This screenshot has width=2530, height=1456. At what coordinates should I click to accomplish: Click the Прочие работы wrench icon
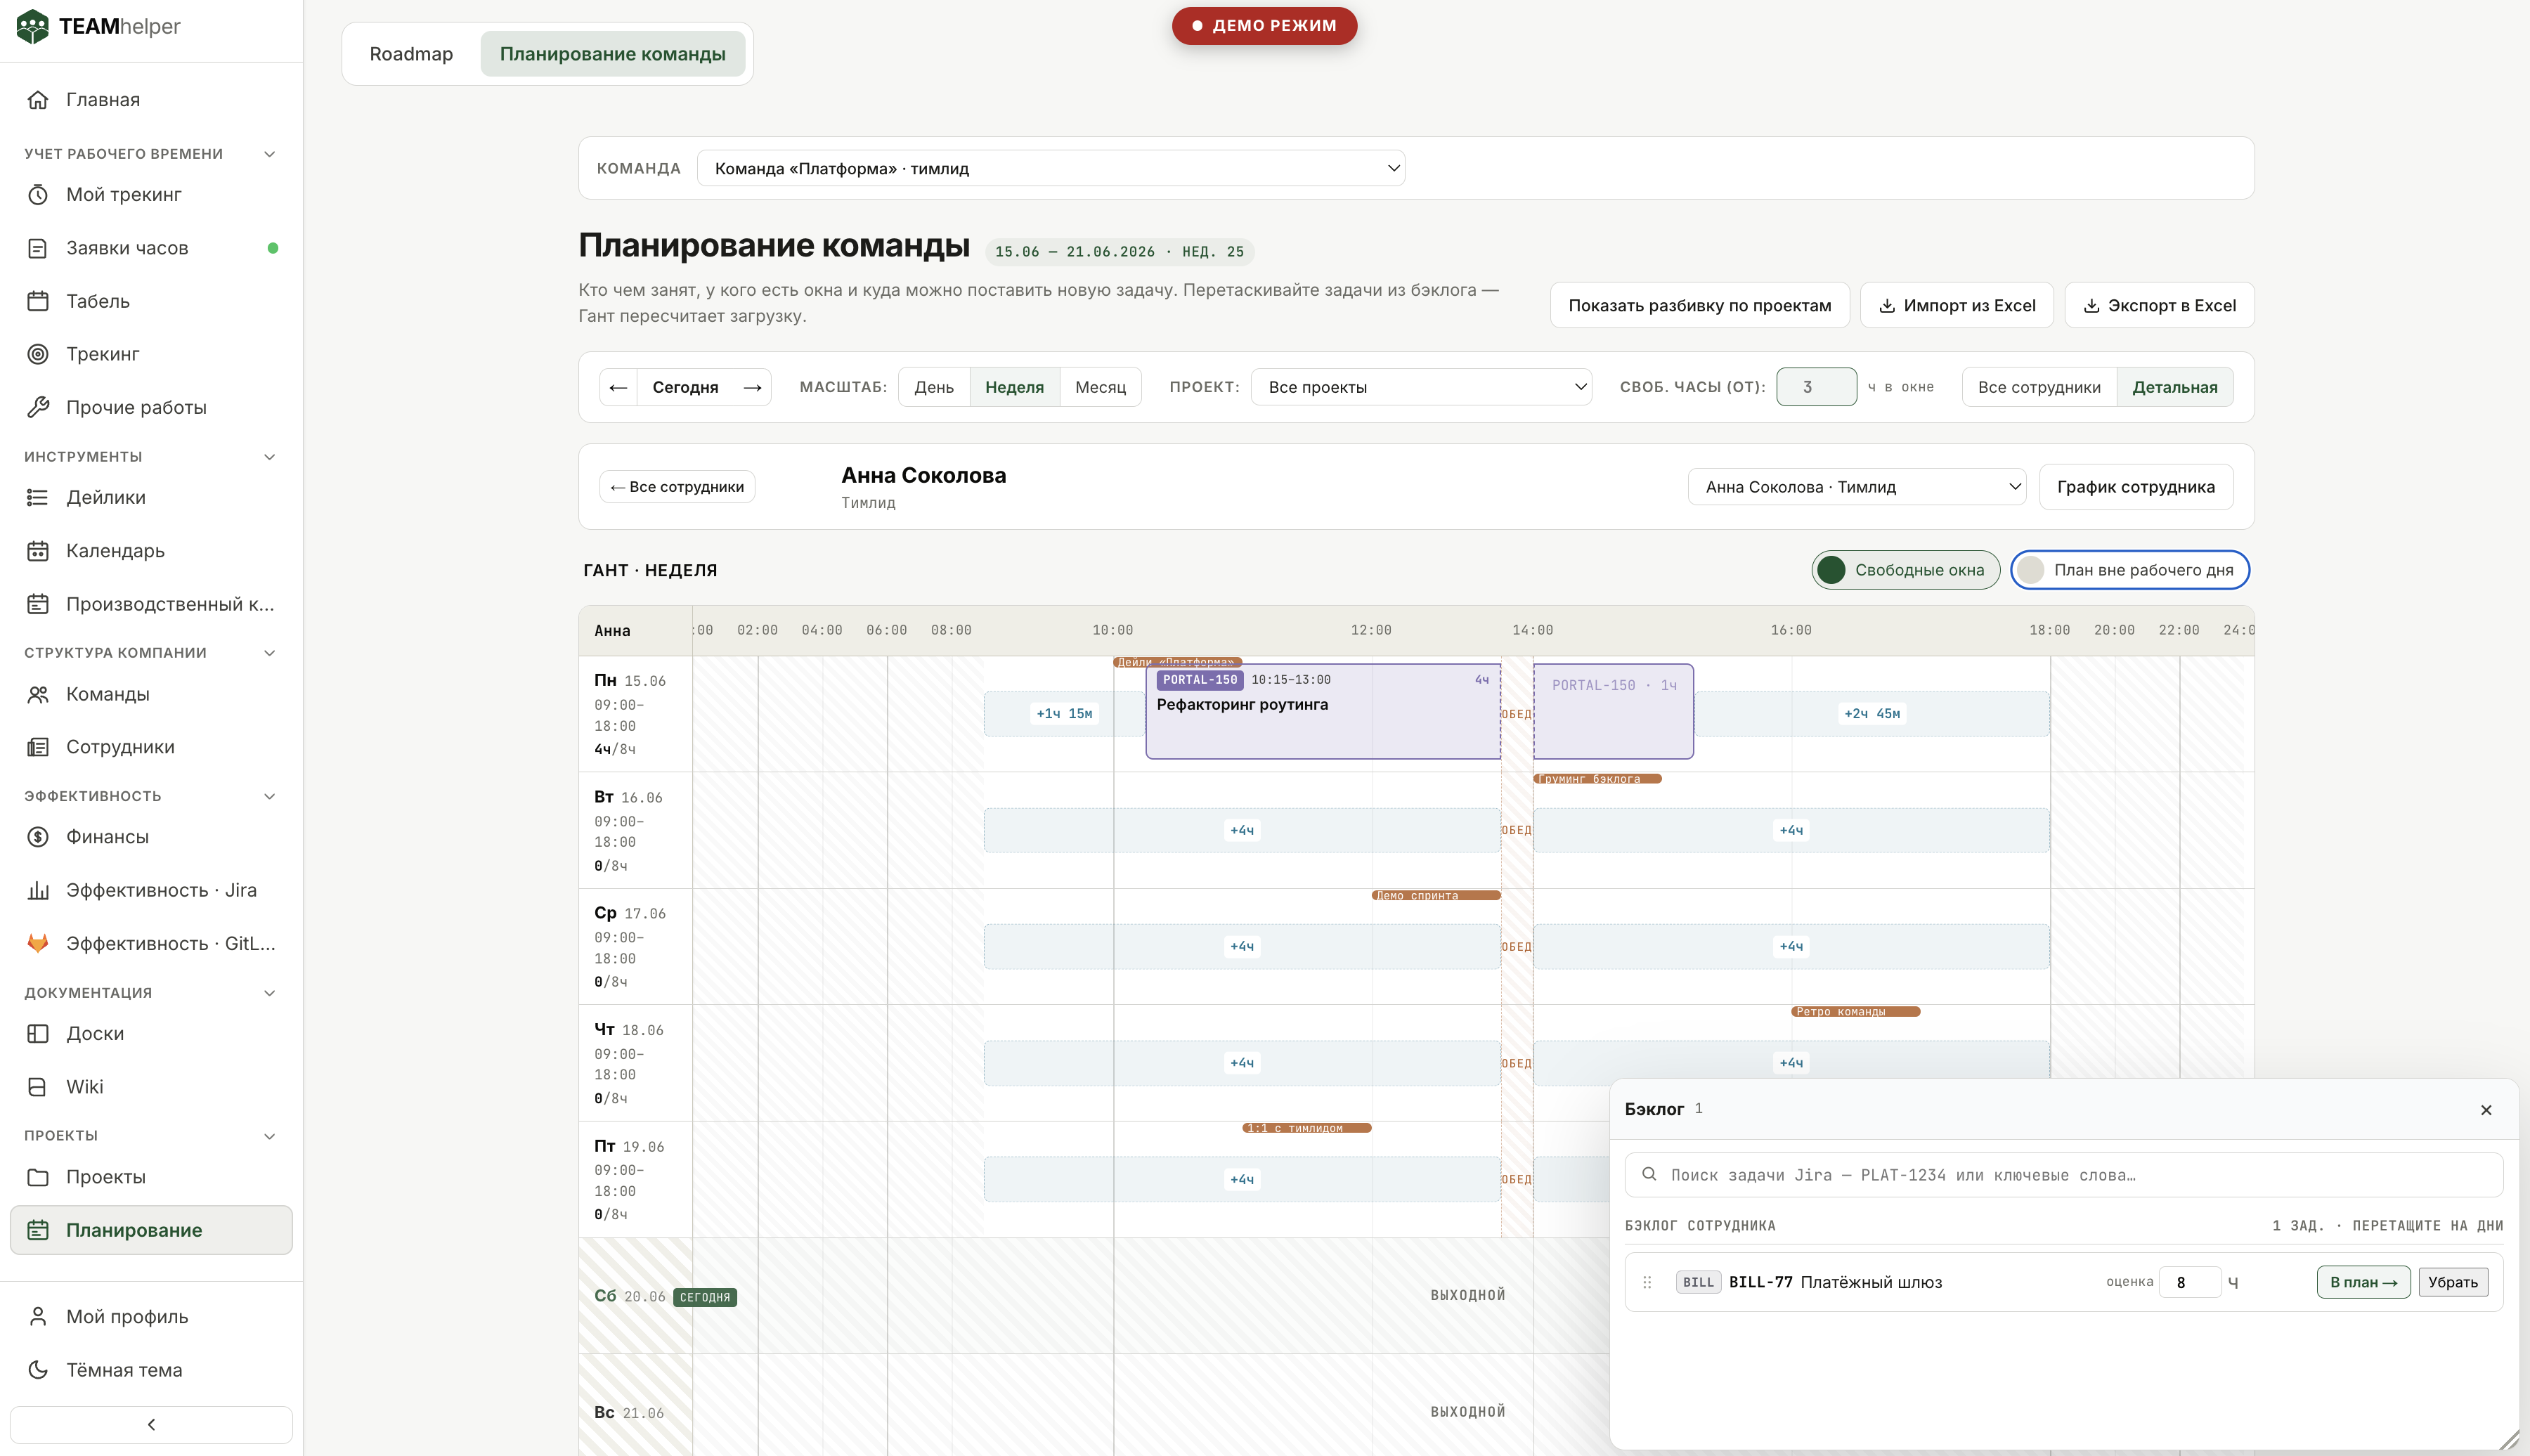pyautogui.click(x=38, y=407)
